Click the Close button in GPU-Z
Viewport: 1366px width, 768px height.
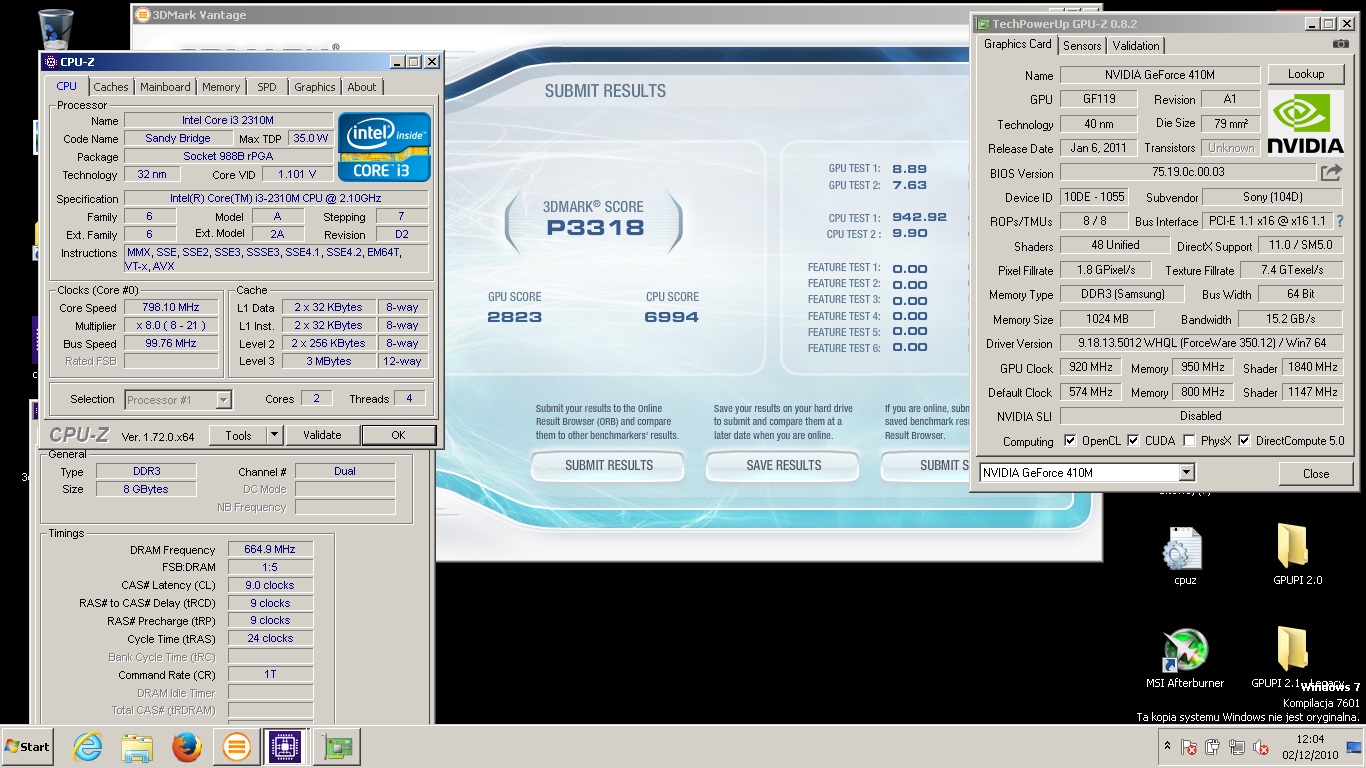[x=1316, y=474]
